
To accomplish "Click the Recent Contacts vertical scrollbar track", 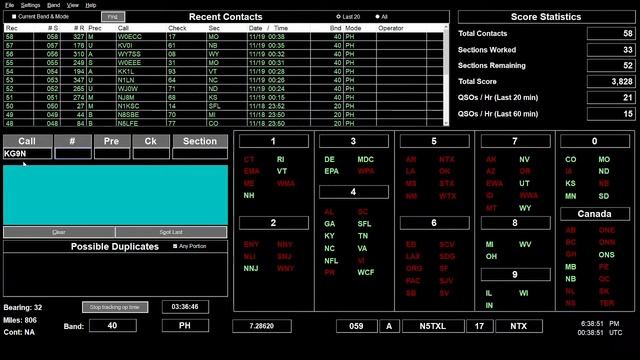I will 446,98.
